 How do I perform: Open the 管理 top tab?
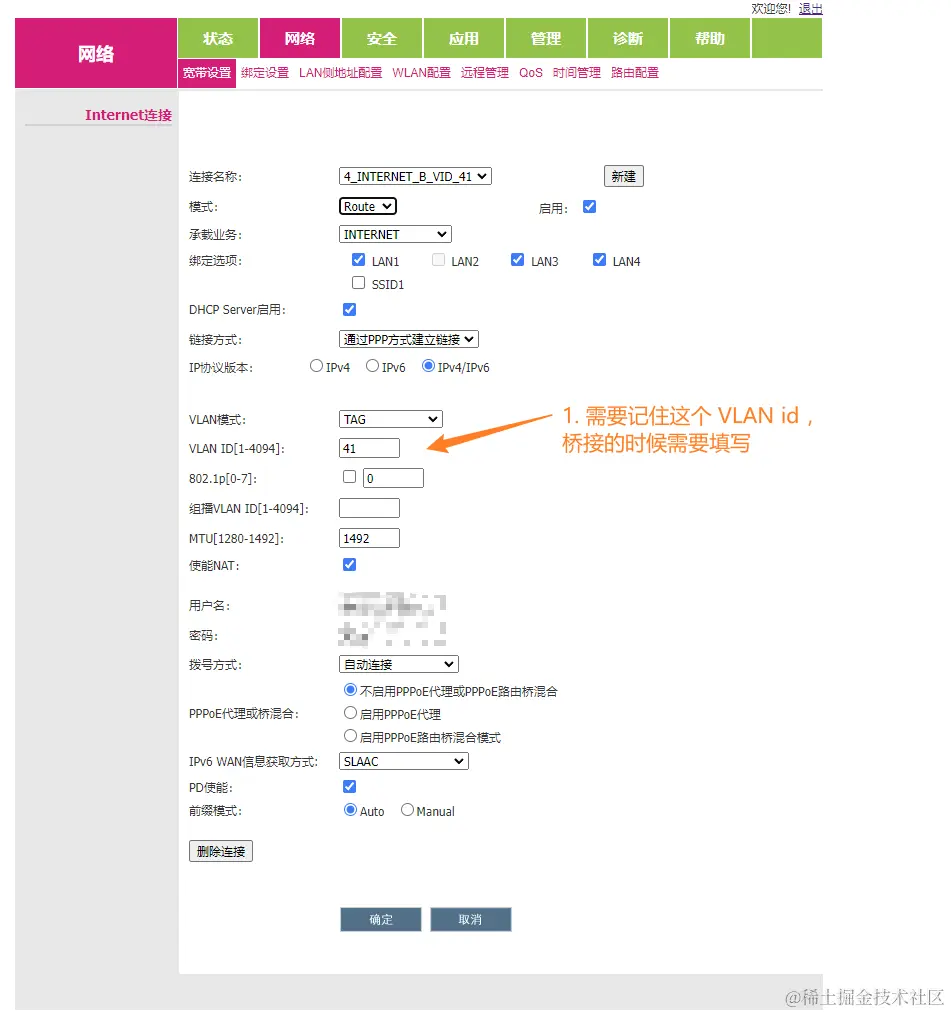pos(546,38)
